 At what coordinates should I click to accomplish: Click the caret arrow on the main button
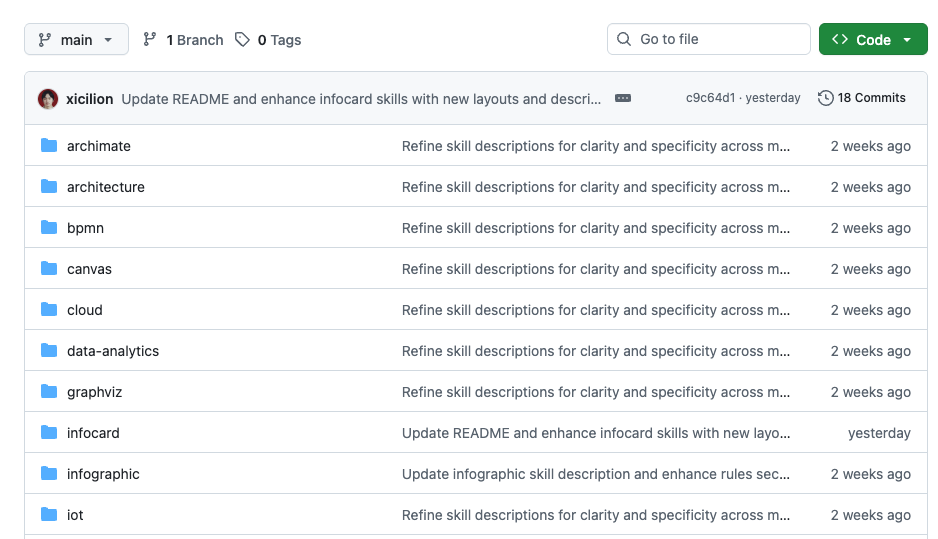pyautogui.click(x=108, y=40)
